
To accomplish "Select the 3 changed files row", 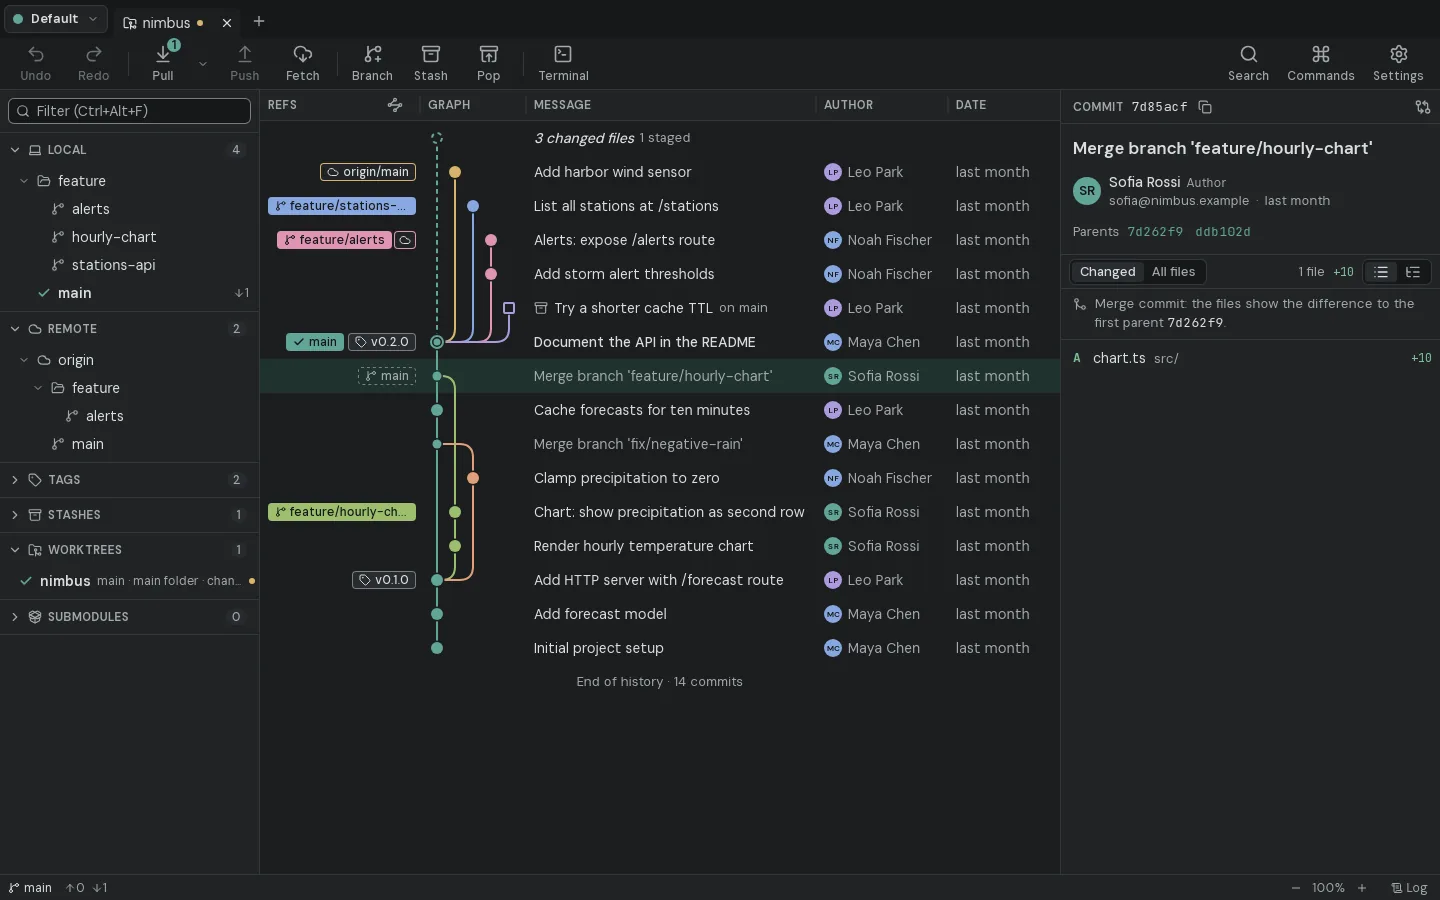I will click(x=660, y=138).
